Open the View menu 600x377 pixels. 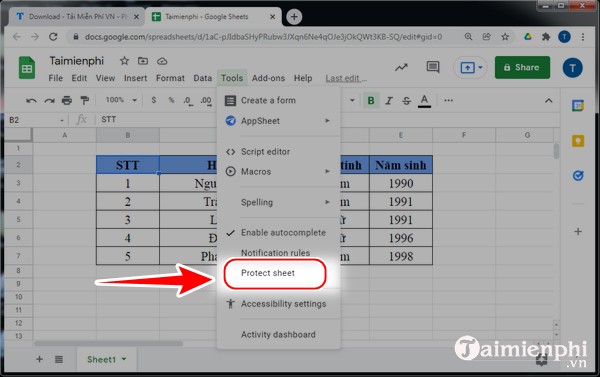coord(105,78)
